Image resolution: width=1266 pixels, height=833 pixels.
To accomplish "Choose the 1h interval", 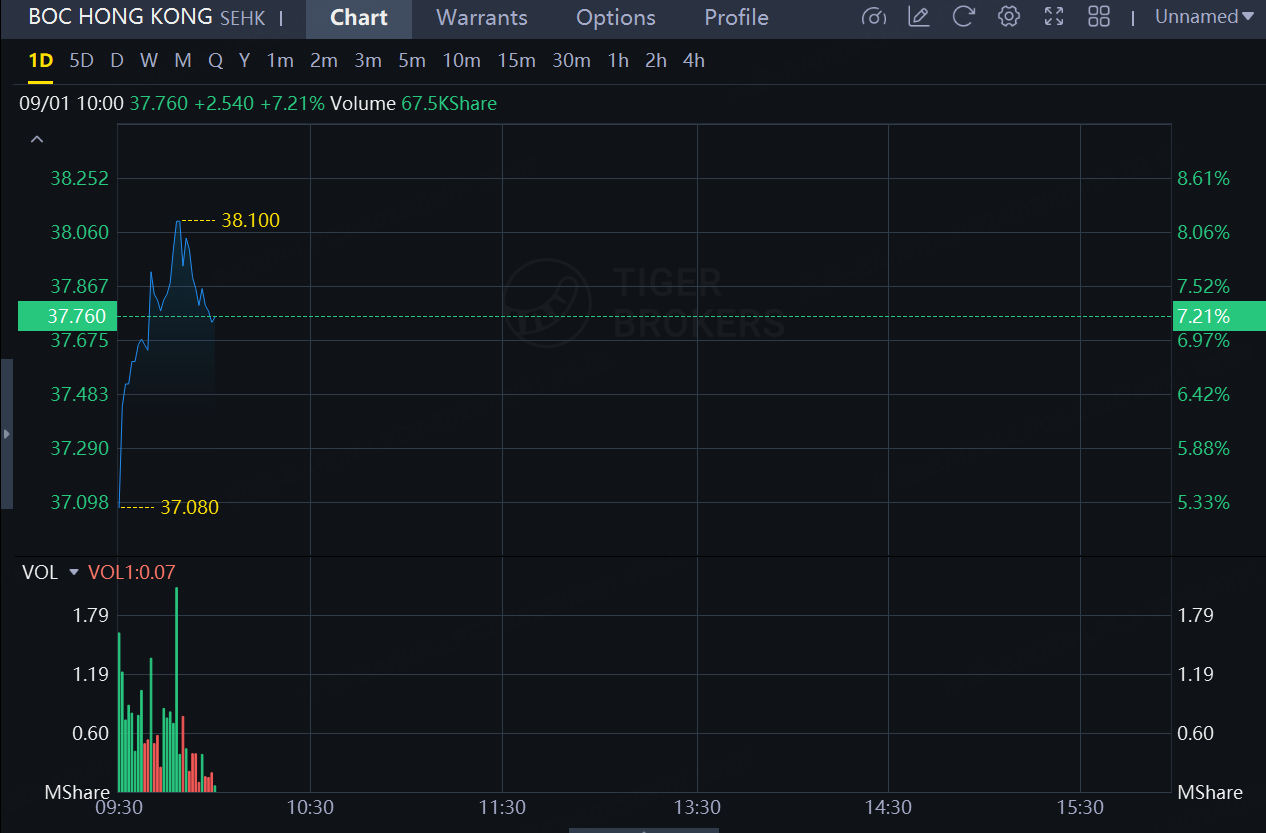I will 618,61.
